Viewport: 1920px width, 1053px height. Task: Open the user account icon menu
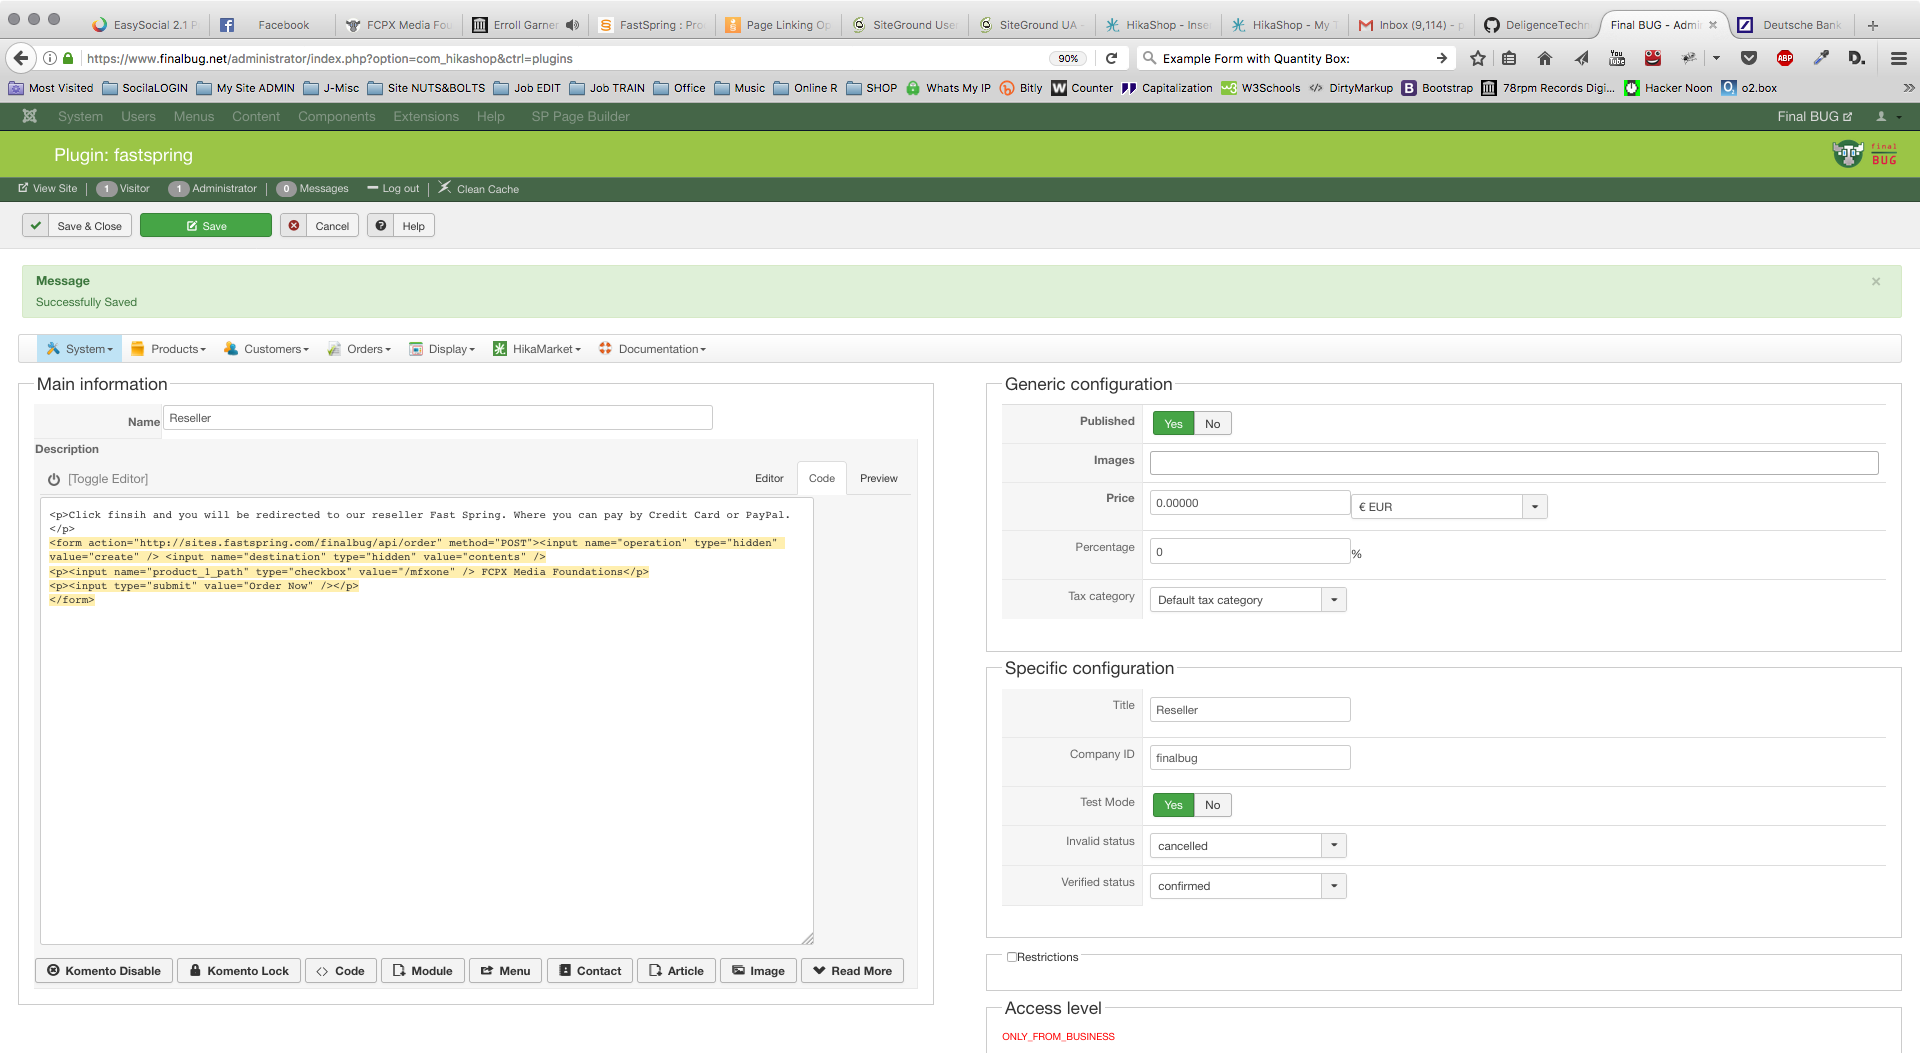click(1886, 116)
